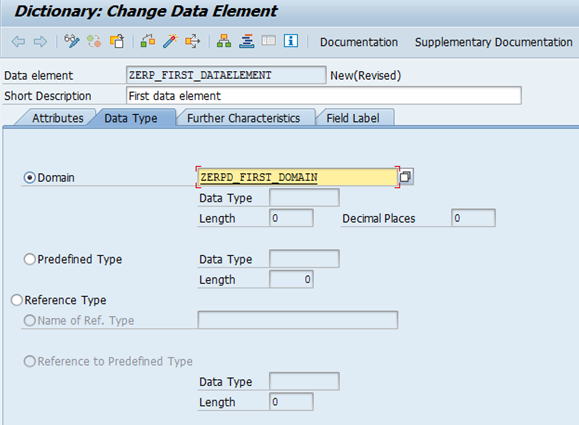The width and height of the screenshot is (579, 425).
Task: Open the Where-Used List icon
Action: [x=193, y=41]
